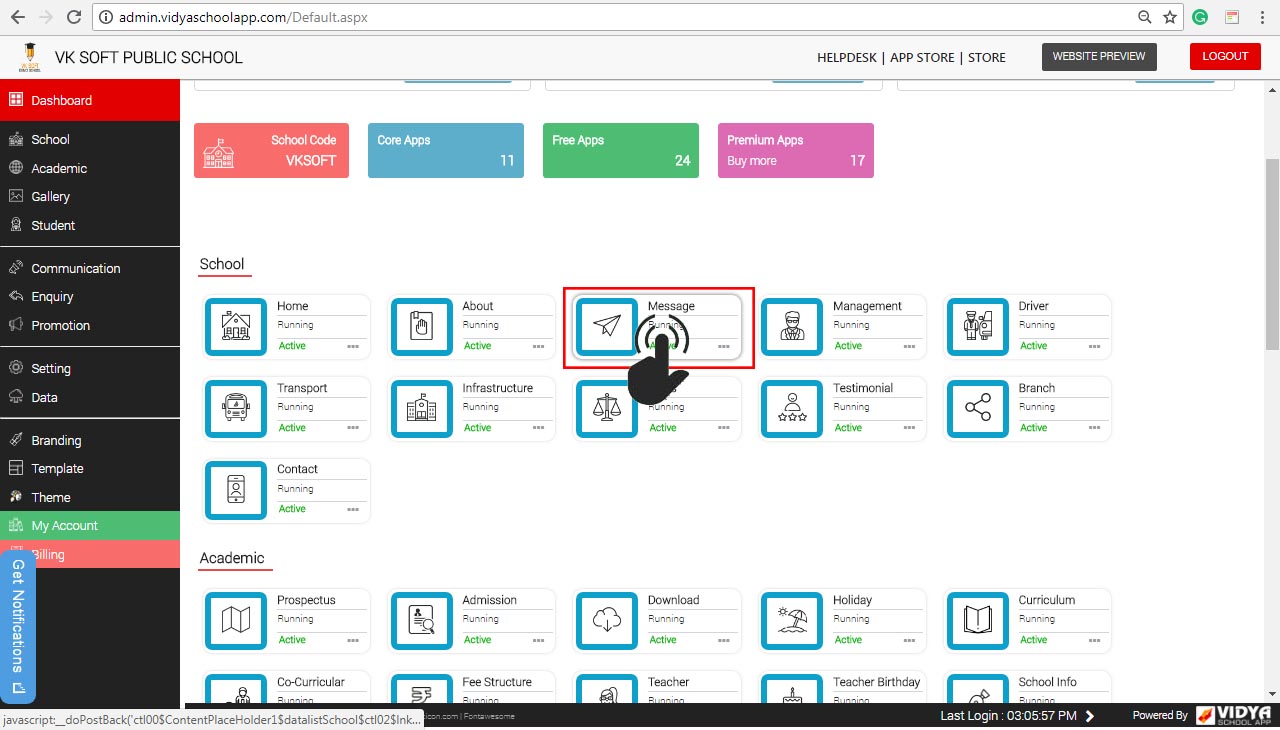Open the About app icon

421,326
